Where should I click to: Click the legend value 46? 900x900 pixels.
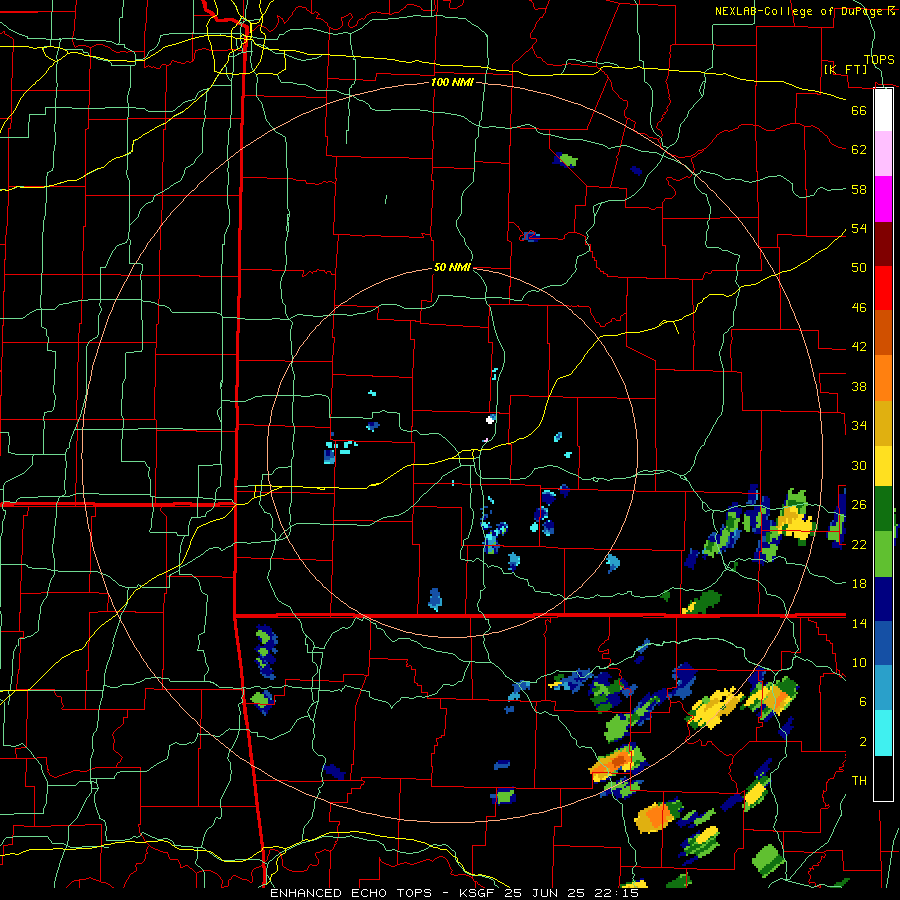[x=859, y=307]
